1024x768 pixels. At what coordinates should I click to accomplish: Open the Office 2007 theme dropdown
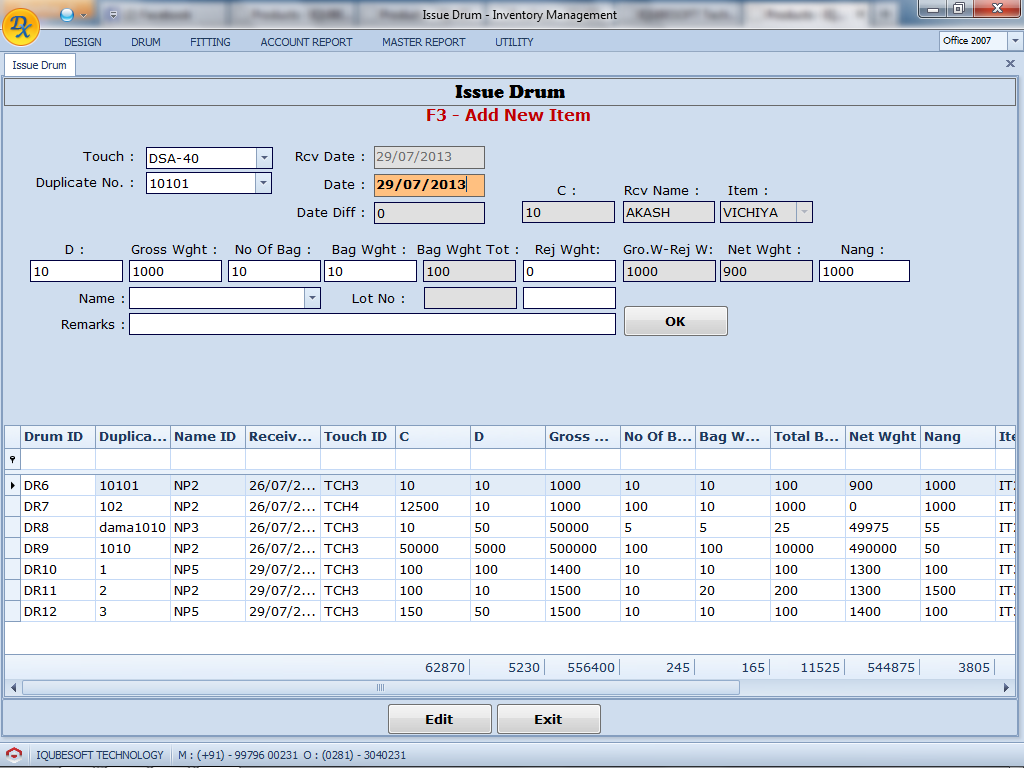pos(1014,41)
